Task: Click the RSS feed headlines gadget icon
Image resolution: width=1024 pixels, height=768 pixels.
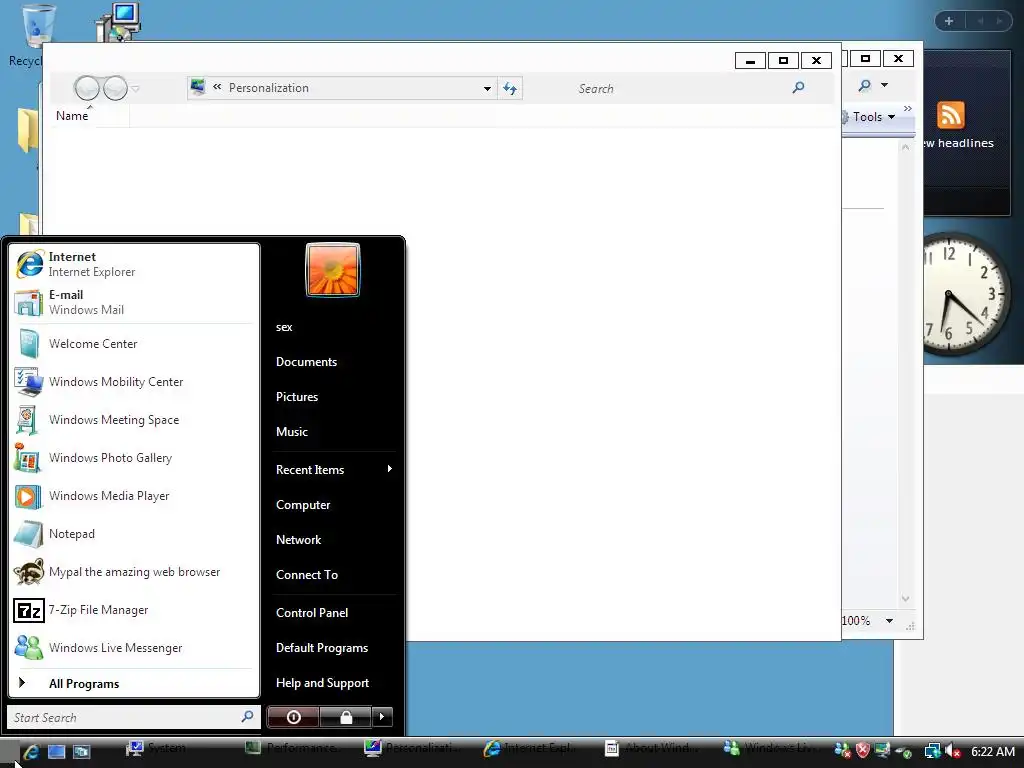Action: click(x=951, y=115)
